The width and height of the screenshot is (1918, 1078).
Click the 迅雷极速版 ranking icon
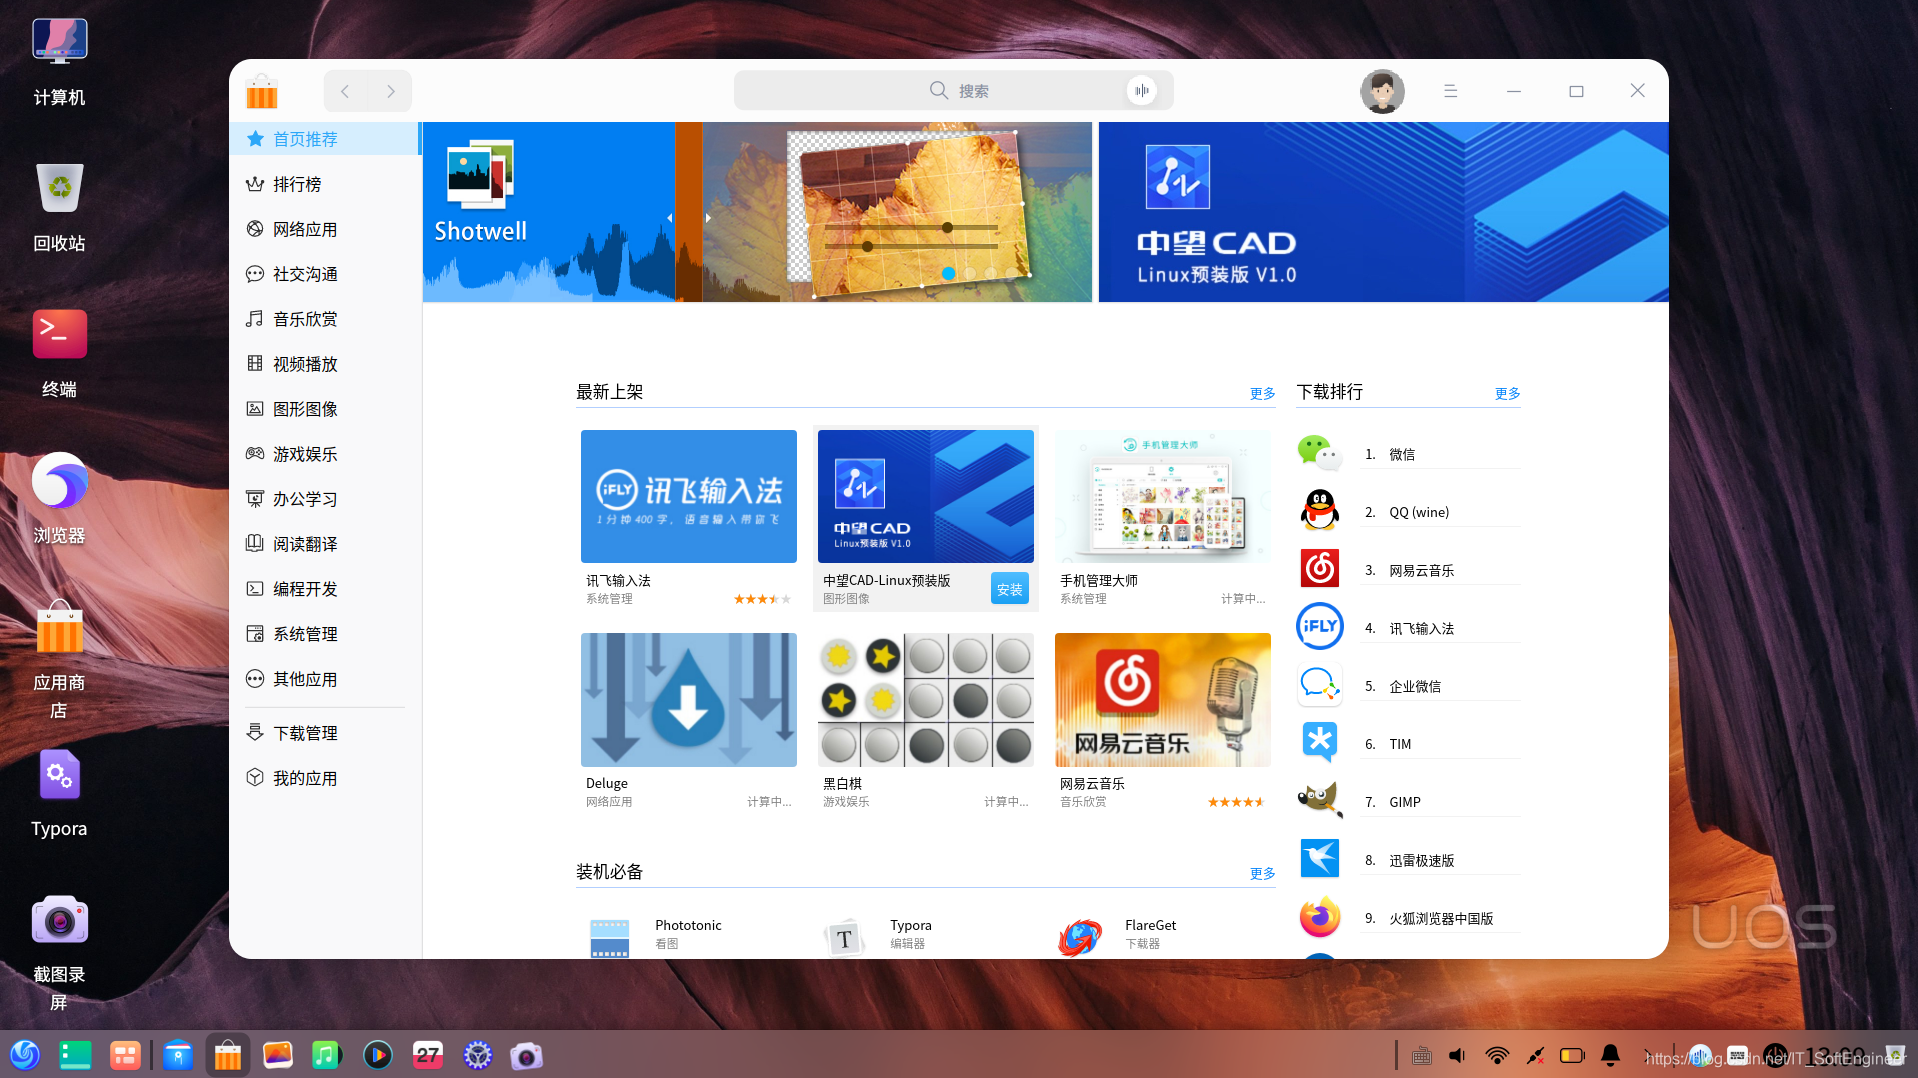pyautogui.click(x=1320, y=859)
